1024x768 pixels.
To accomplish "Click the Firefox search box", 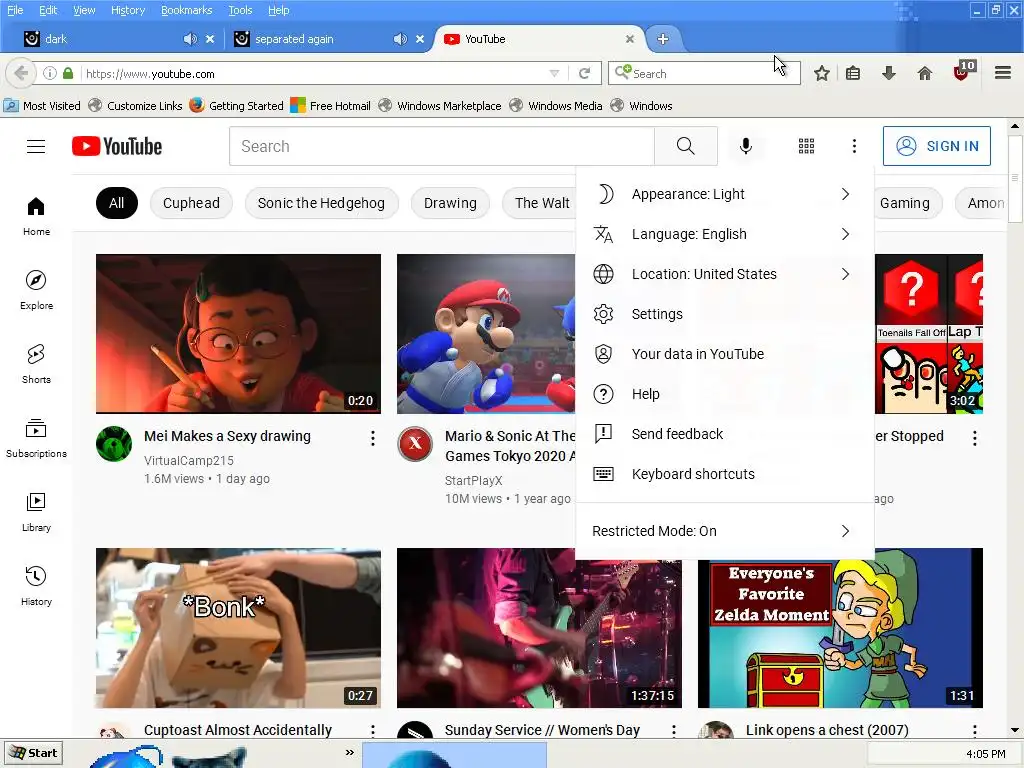I will click(704, 73).
